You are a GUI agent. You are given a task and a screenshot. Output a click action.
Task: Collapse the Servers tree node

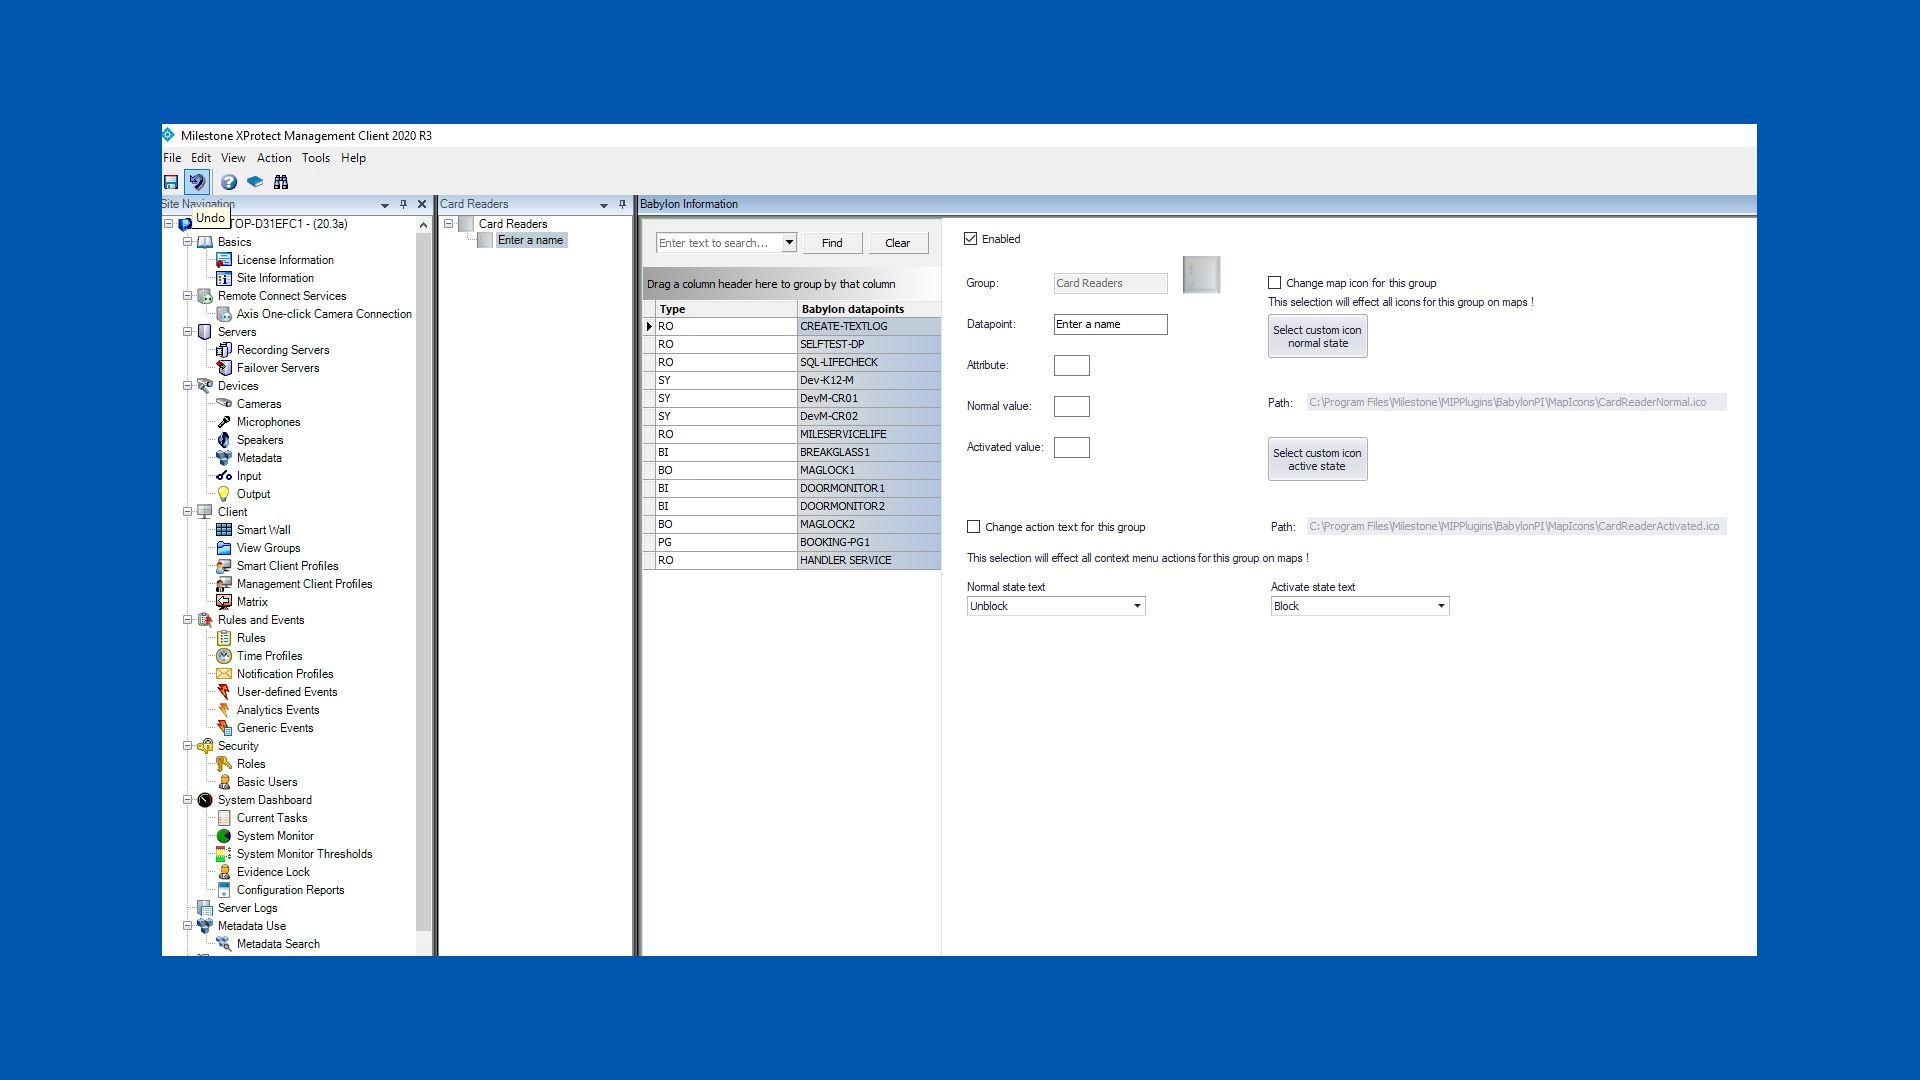pos(187,332)
